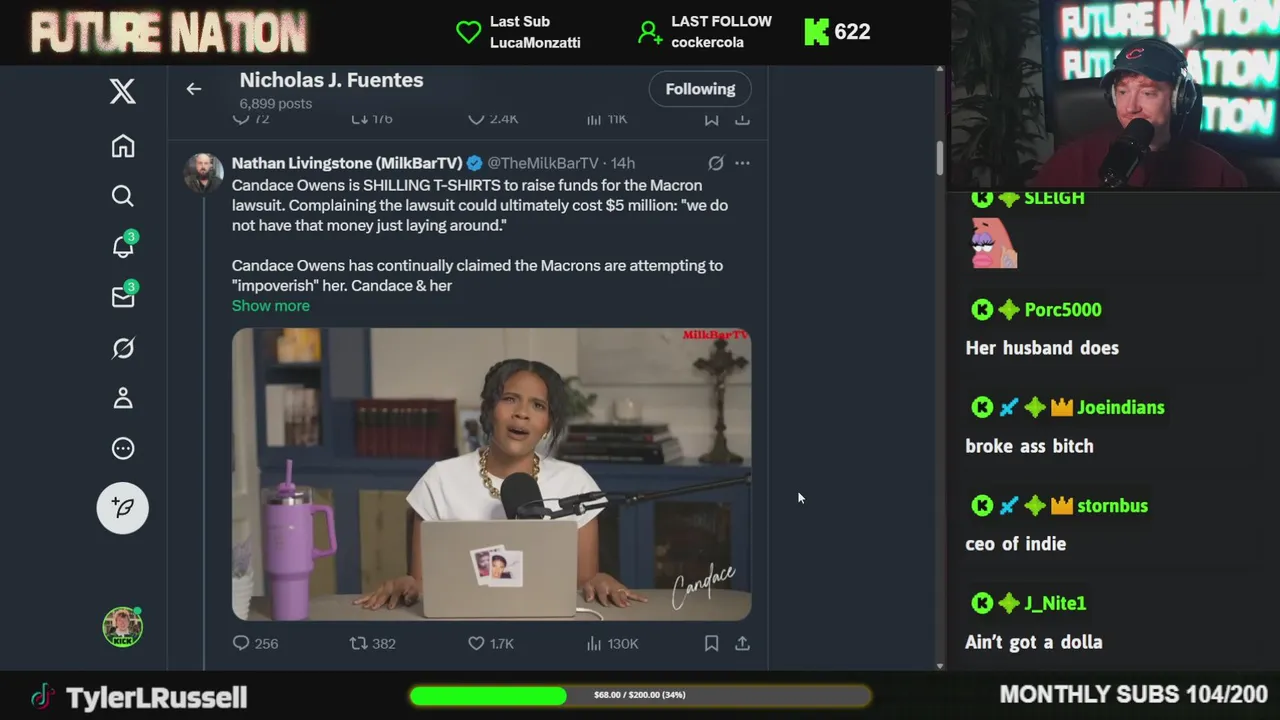Open the Grok icon in sidebar
This screenshot has height=720, width=1280.
pyautogui.click(x=122, y=348)
